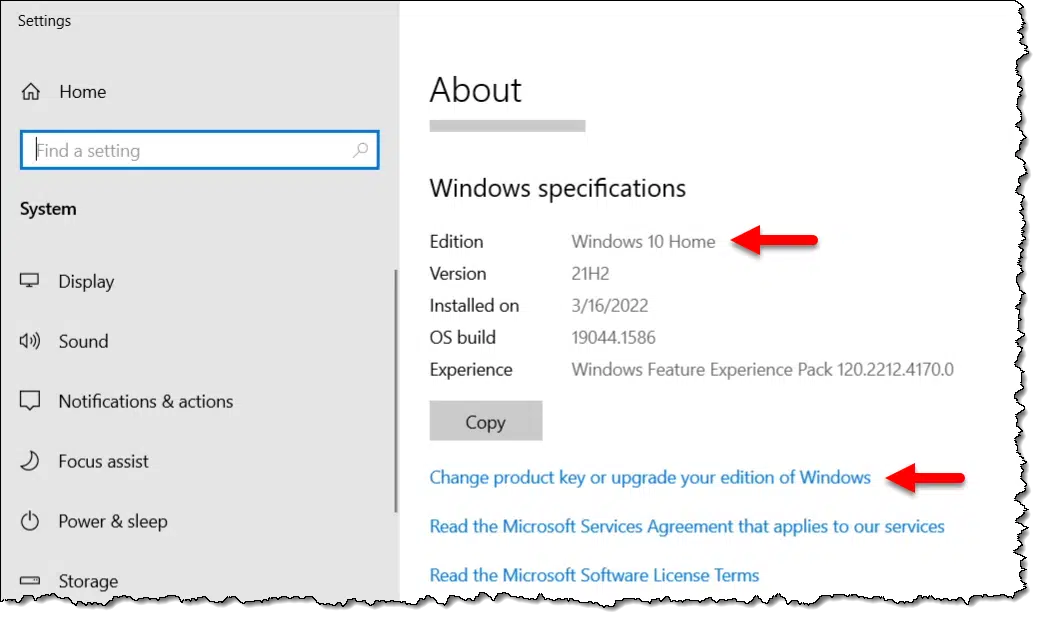The image size is (1041, 619).
Task: Click the Windows Feature Experience Pack value
Action: pyautogui.click(x=762, y=369)
